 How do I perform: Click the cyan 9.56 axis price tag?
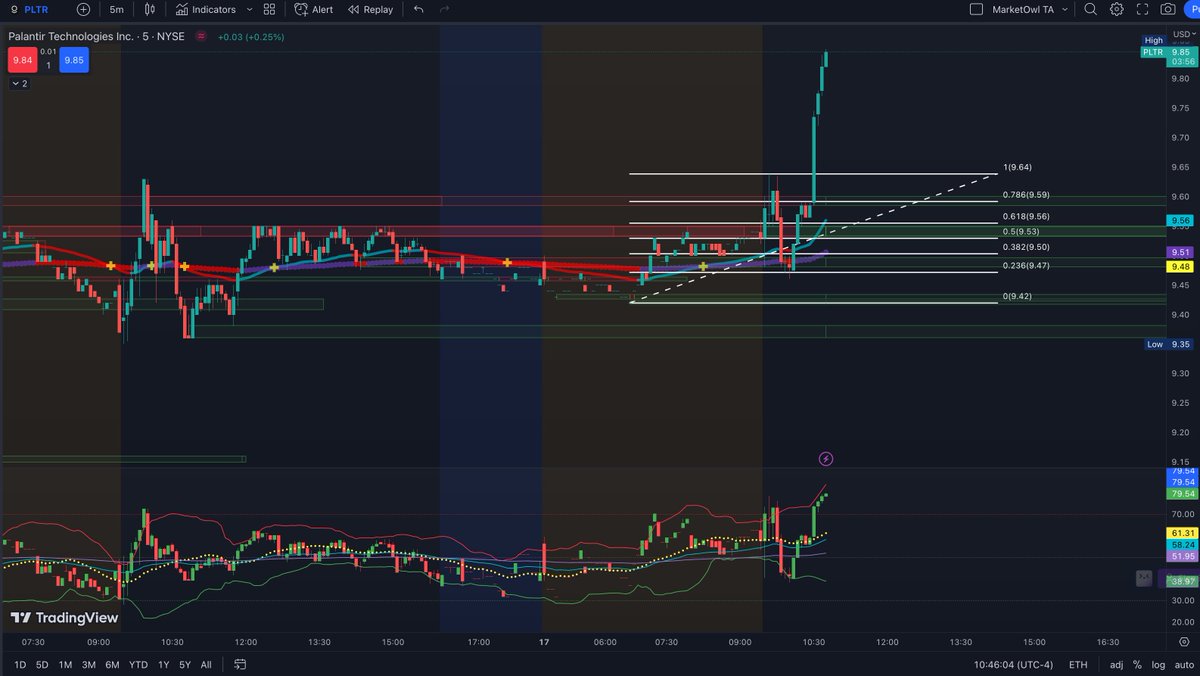tap(1180, 220)
